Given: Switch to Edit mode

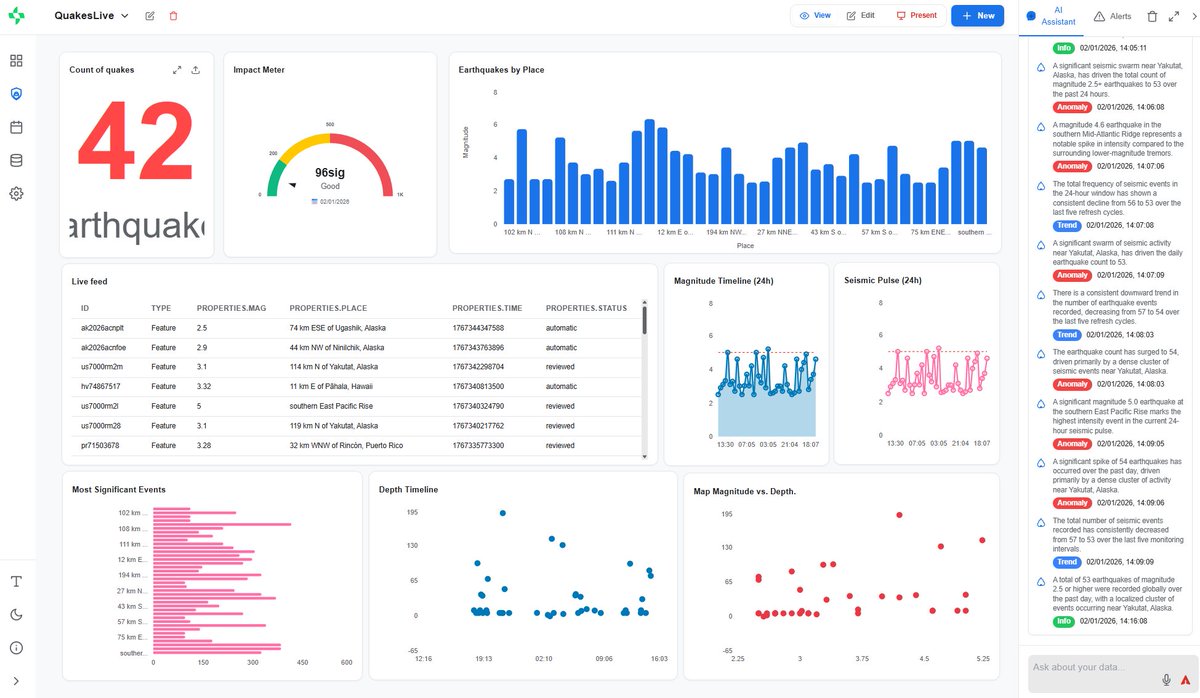Looking at the screenshot, I should tap(861, 16).
